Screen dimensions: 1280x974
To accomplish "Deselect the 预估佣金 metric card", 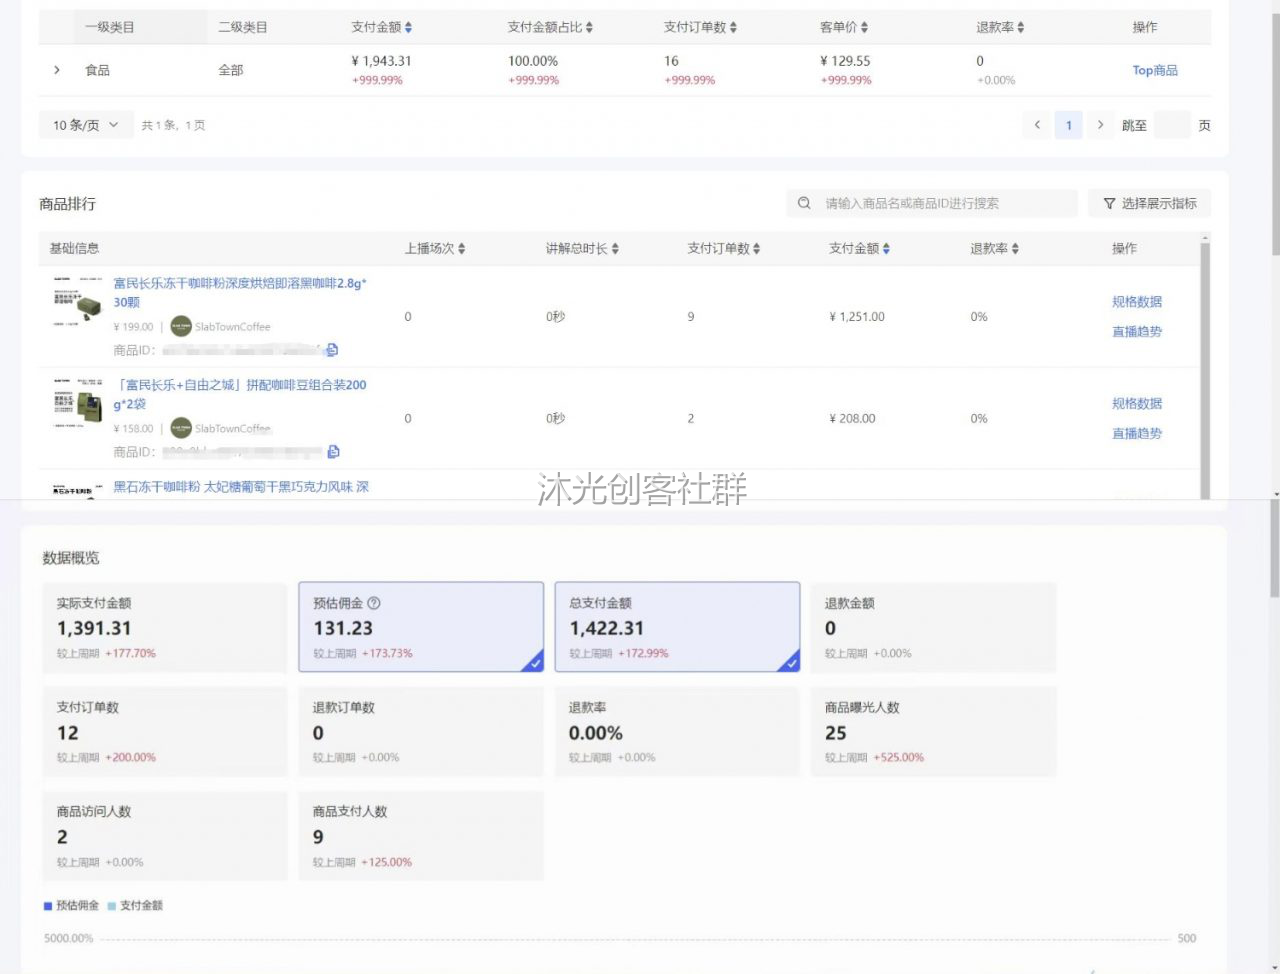I will (x=421, y=628).
